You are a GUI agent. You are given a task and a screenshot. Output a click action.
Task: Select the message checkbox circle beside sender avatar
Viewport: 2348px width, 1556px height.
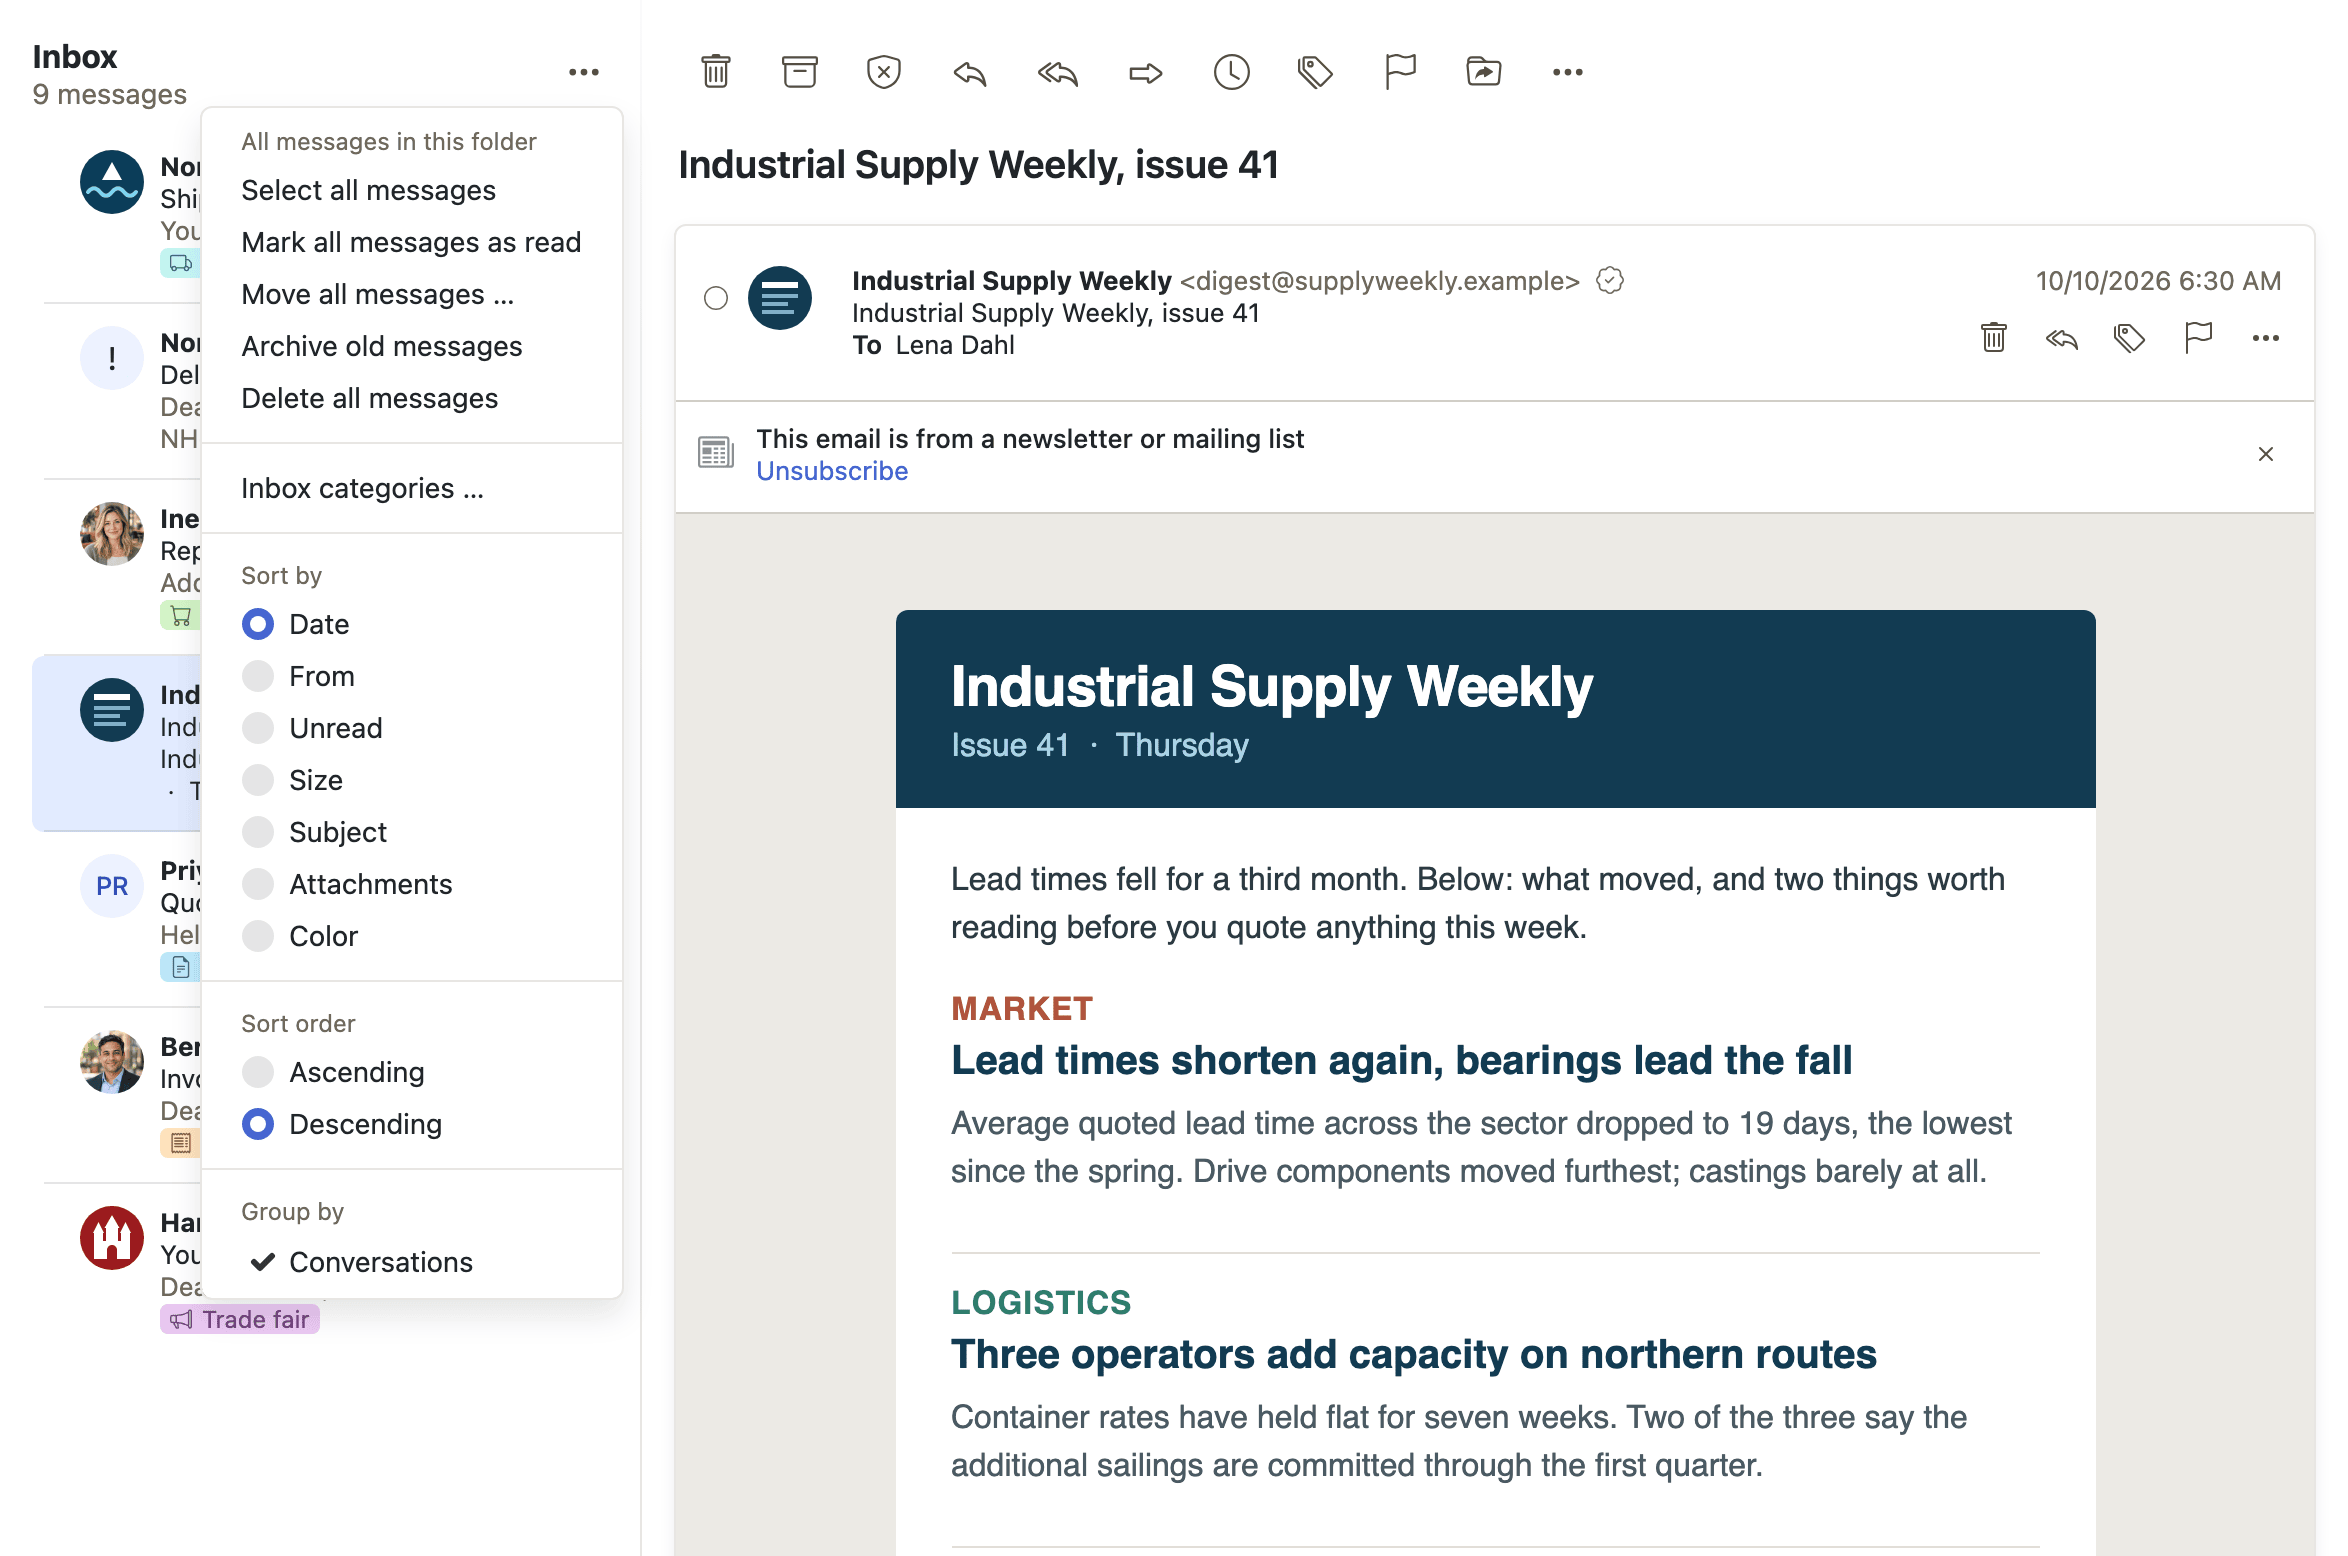coord(715,298)
